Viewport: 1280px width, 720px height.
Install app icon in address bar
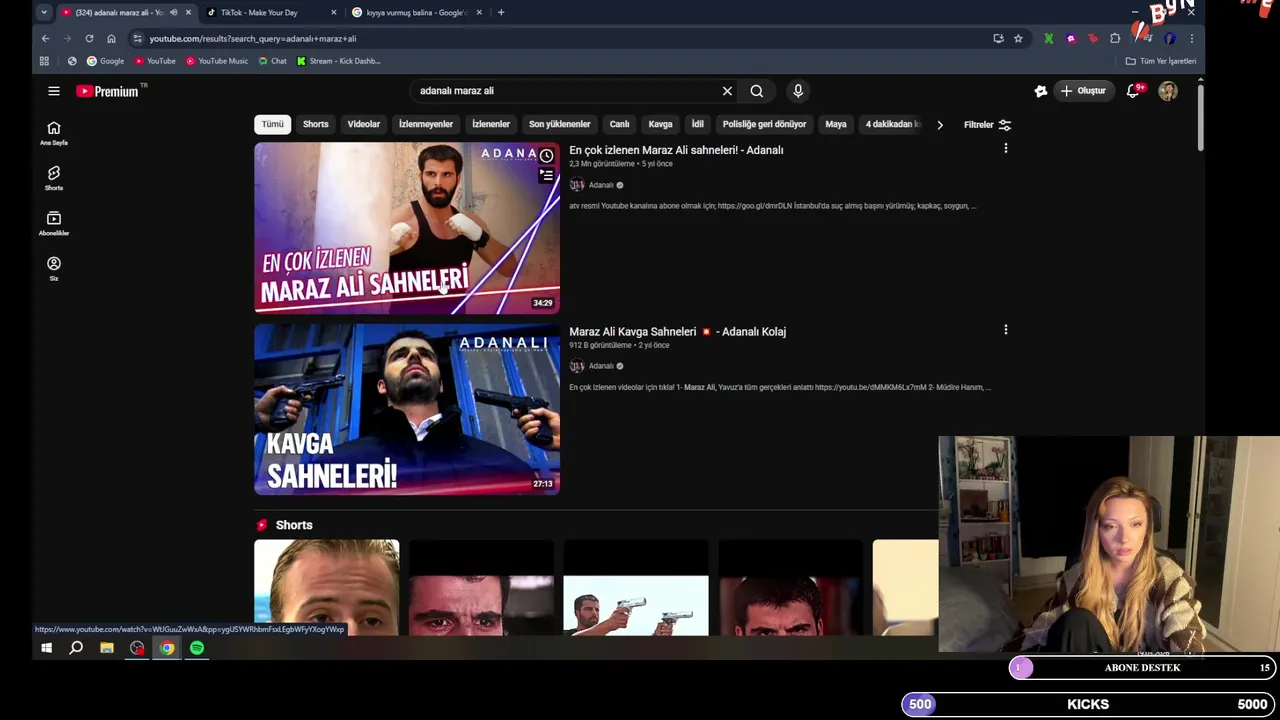tap(998, 38)
